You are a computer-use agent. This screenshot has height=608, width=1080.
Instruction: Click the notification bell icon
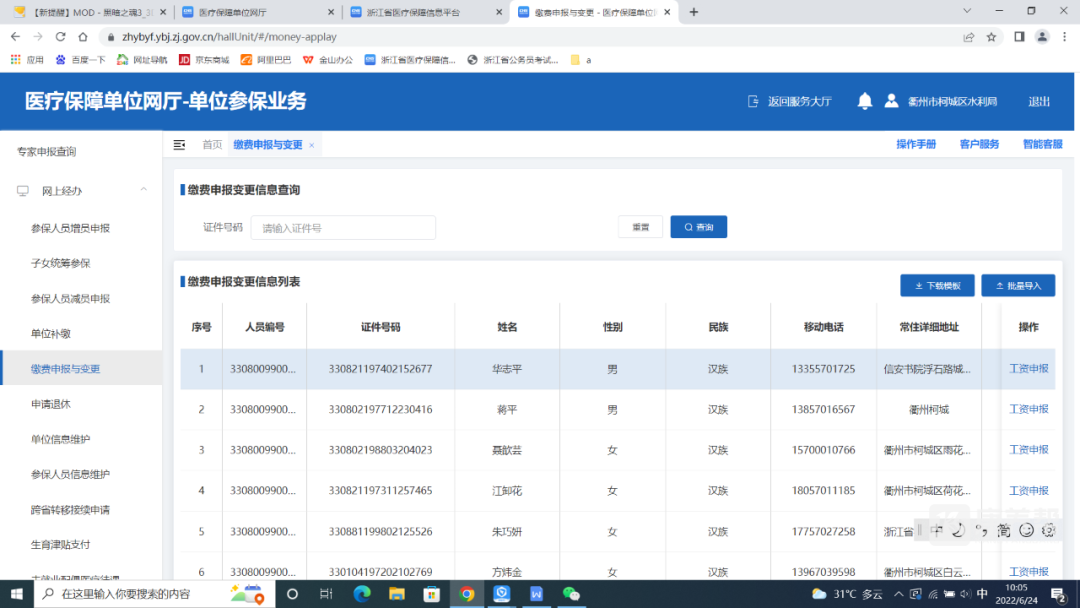pyautogui.click(x=864, y=101)
